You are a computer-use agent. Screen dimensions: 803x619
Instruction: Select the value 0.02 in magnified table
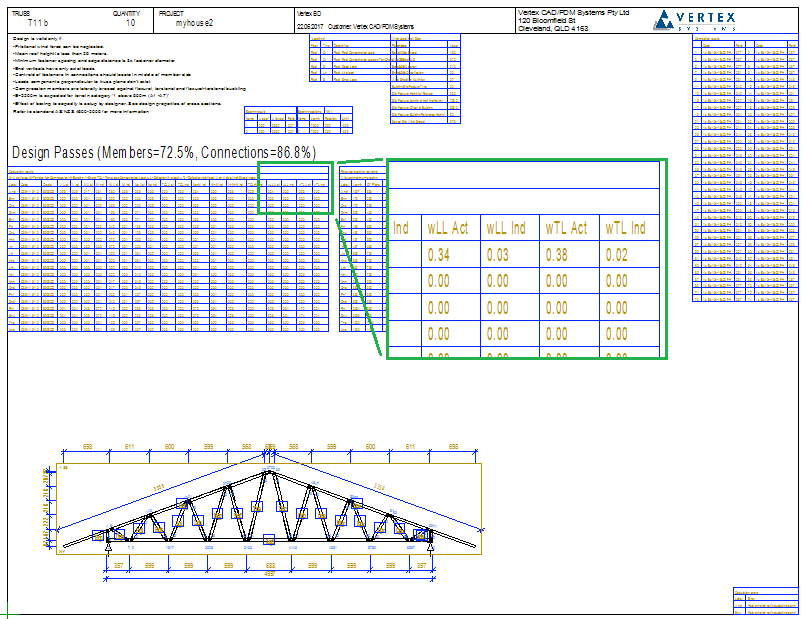[x=617, y=255]
